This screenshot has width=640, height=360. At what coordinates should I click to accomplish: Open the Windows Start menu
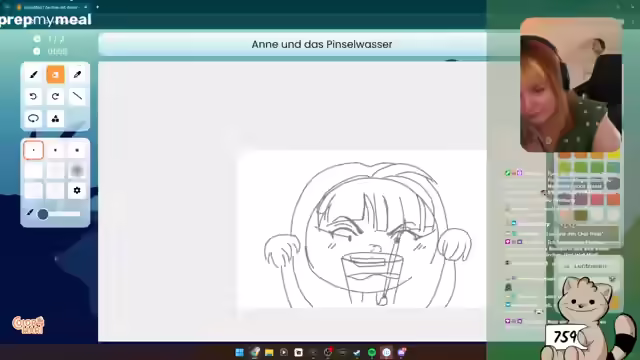click(x=240, y=352)
